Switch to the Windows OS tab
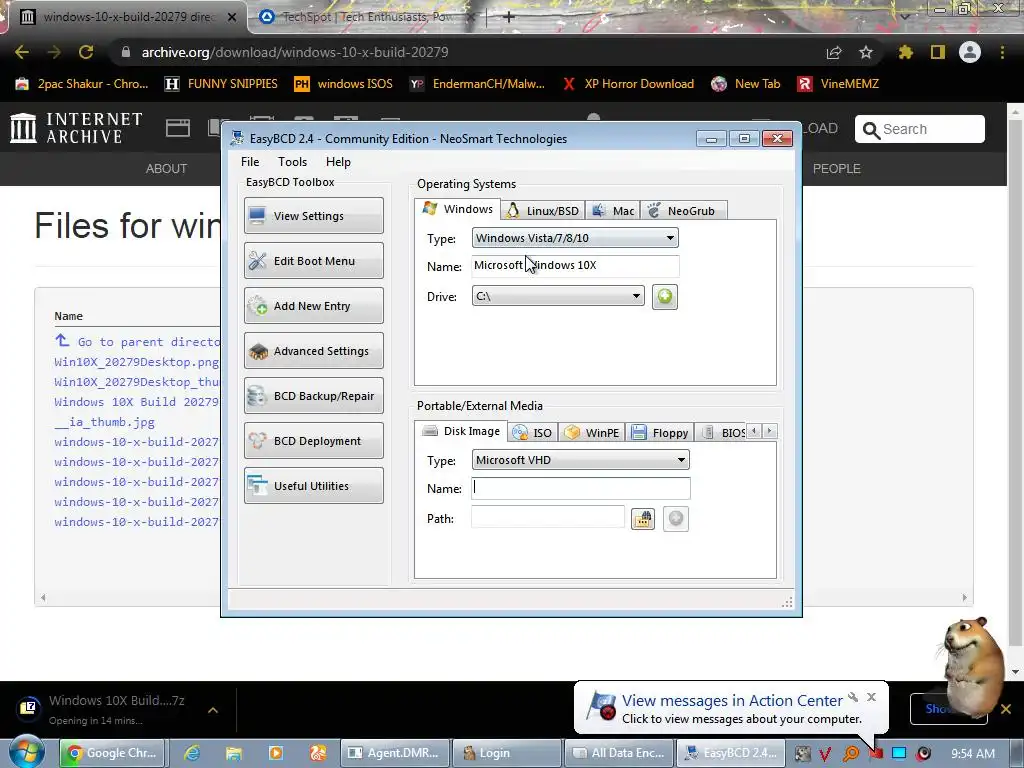Screen dimensions: 1024x768 click(458, 209)
